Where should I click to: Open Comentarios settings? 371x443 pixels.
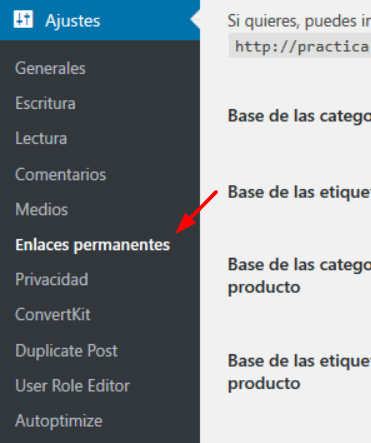pyautogui.click(x=61, y=174)
